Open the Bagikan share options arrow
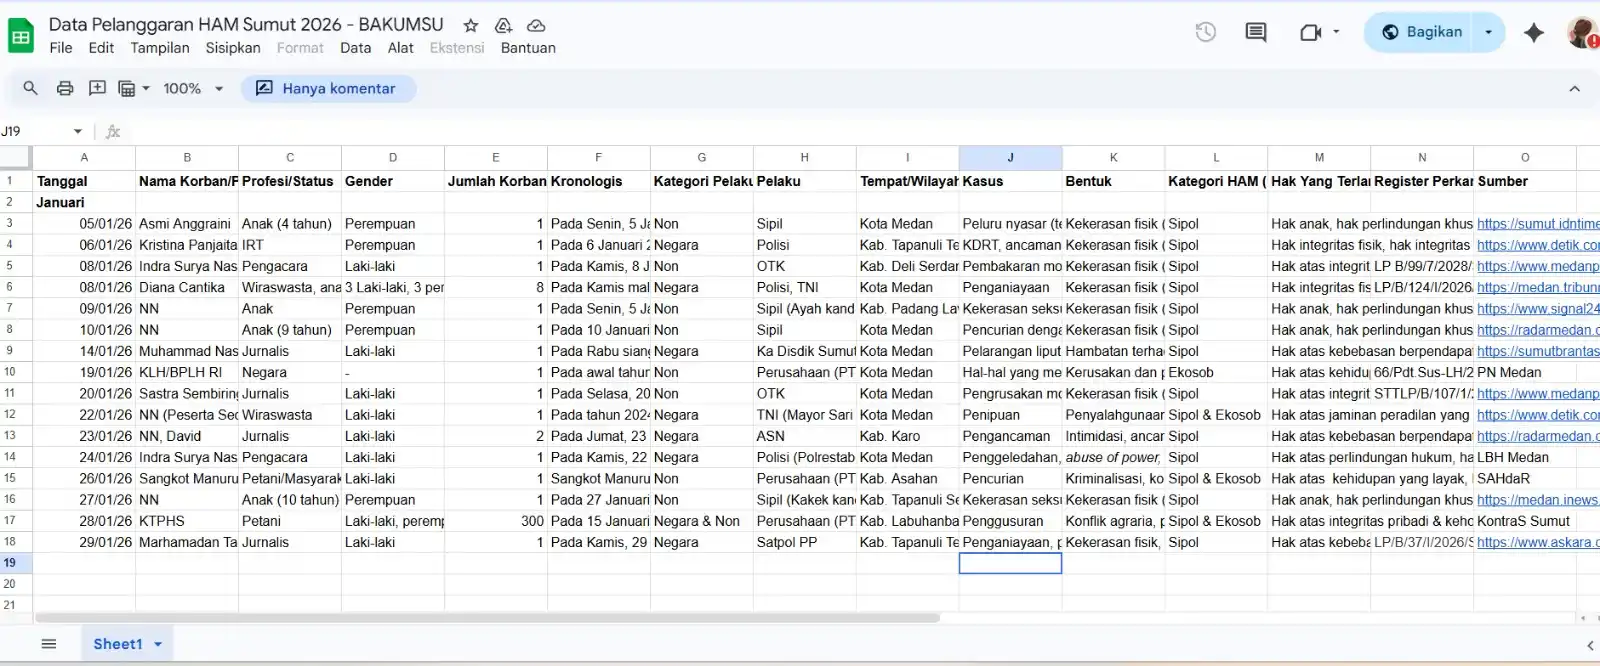1600x666 pixels. pyautogui.click(x=1488, y=32)
